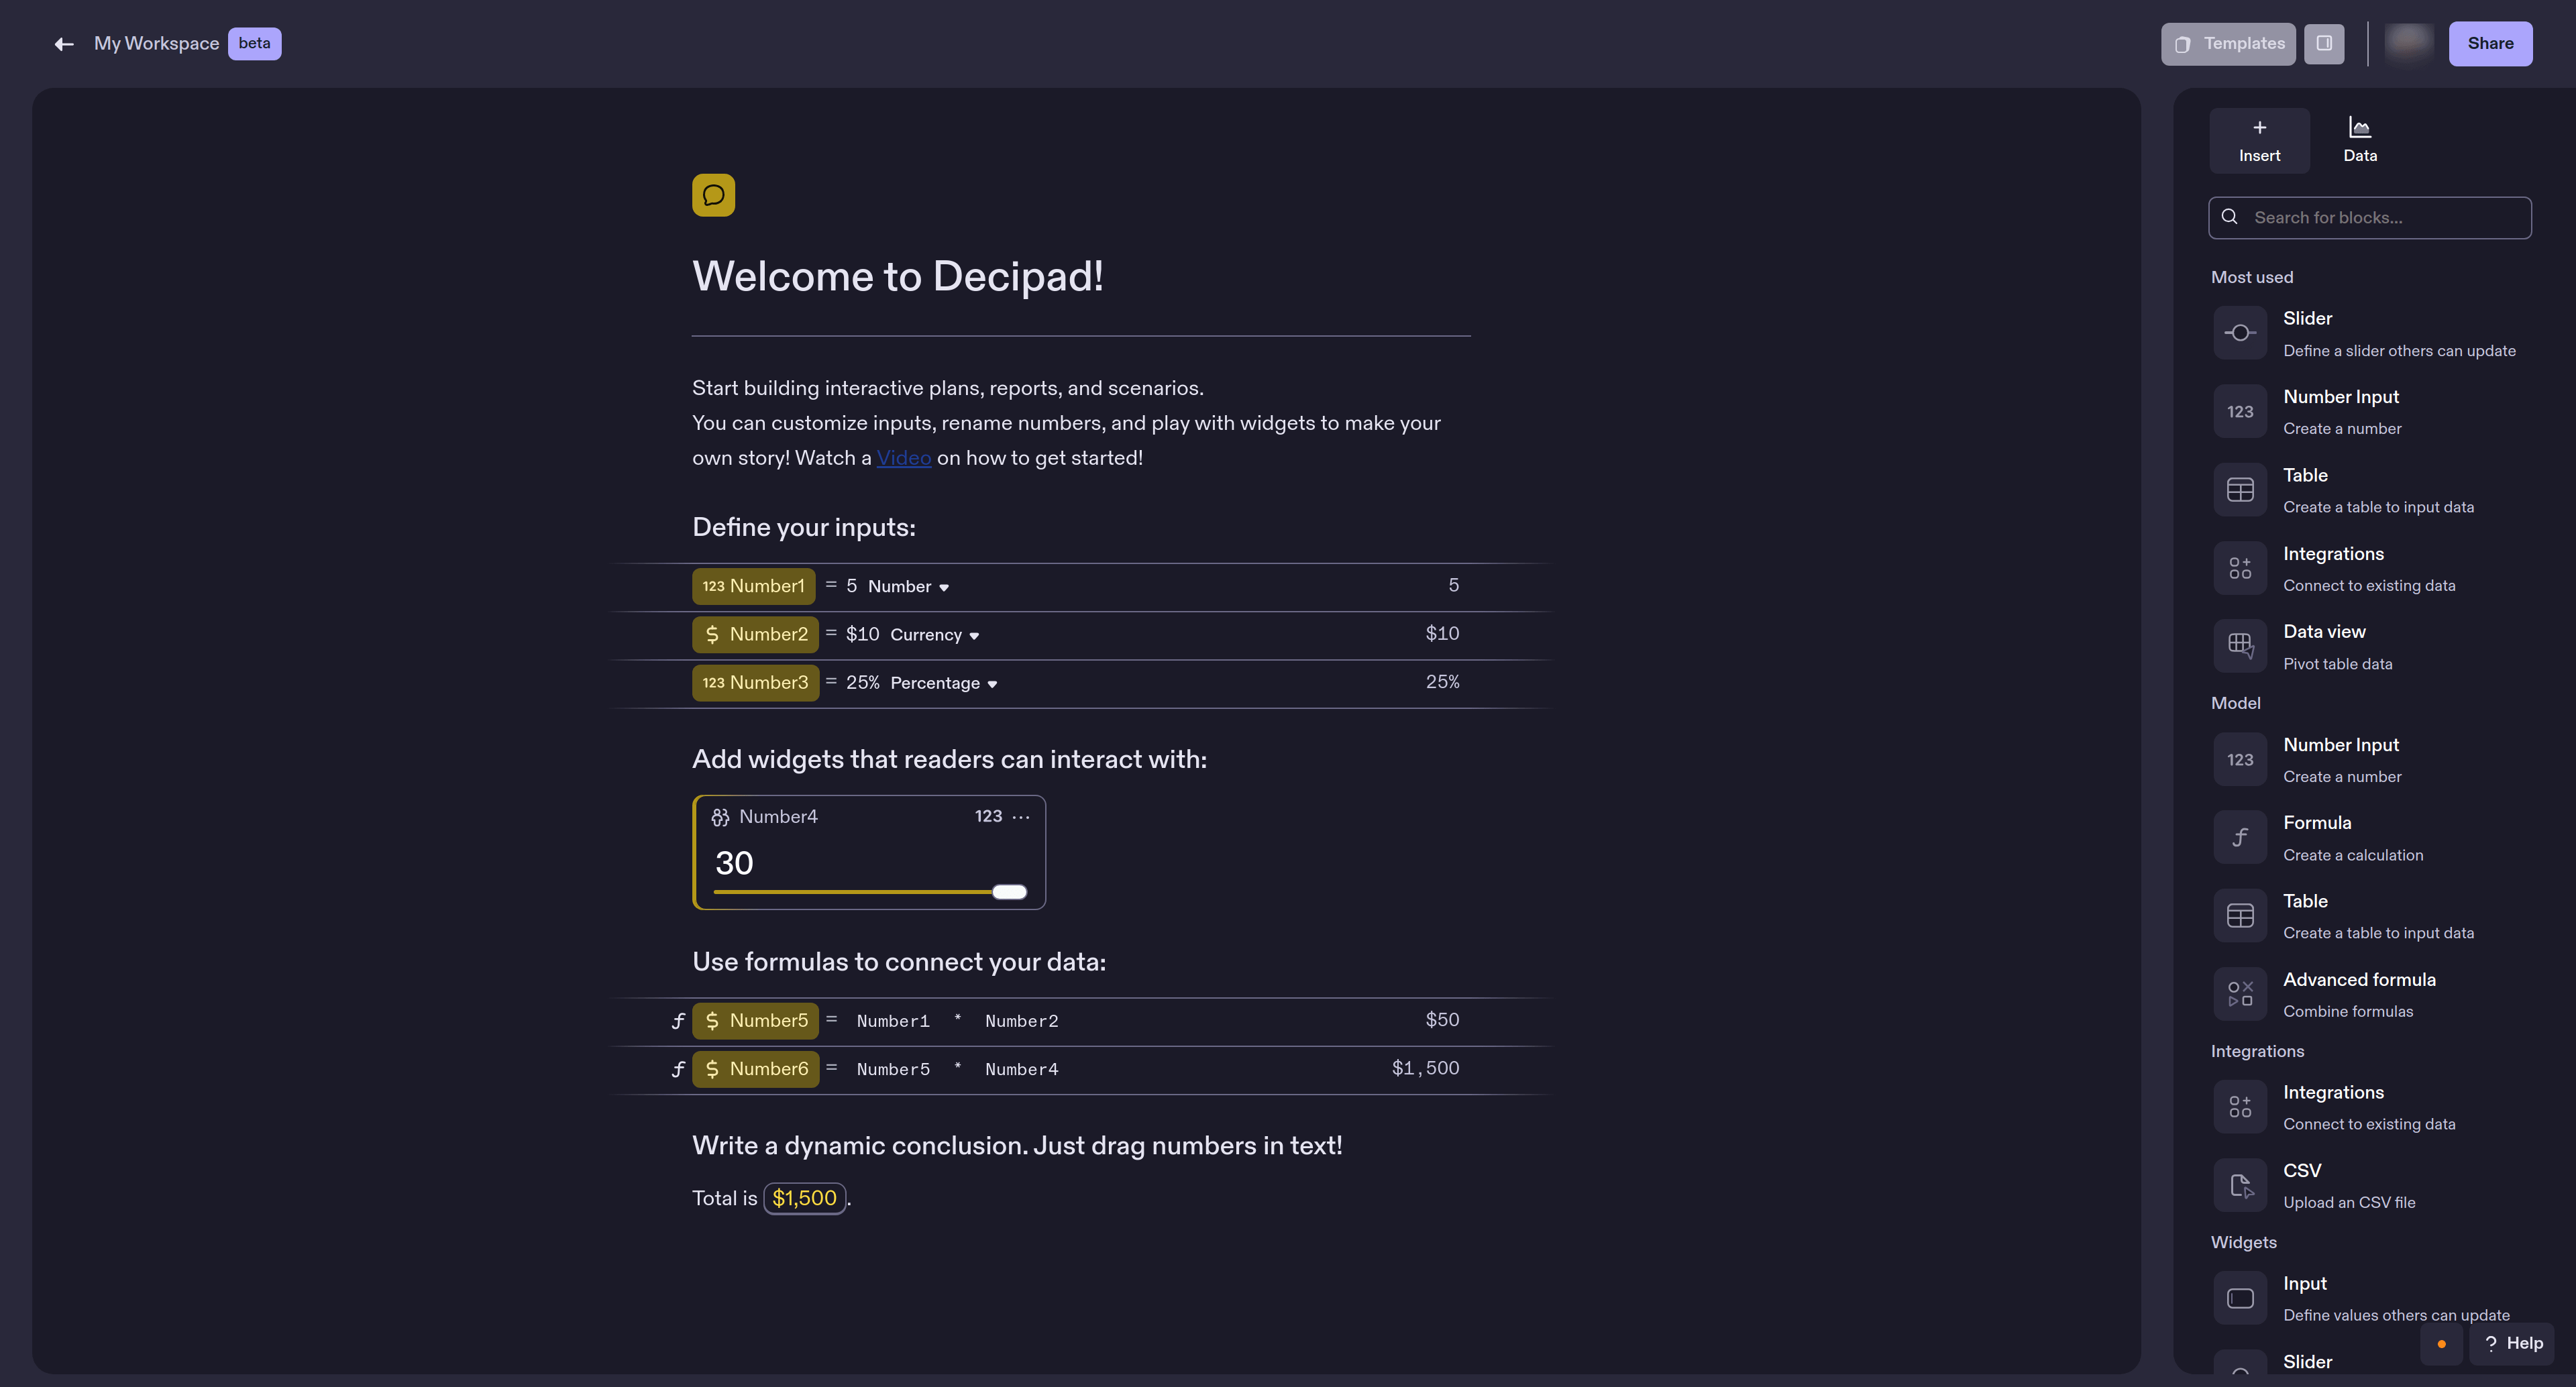Switch to the Data tab
Image resolution: width=2576 pixels, height=1387 pixels.
[x=2360, y=141]
